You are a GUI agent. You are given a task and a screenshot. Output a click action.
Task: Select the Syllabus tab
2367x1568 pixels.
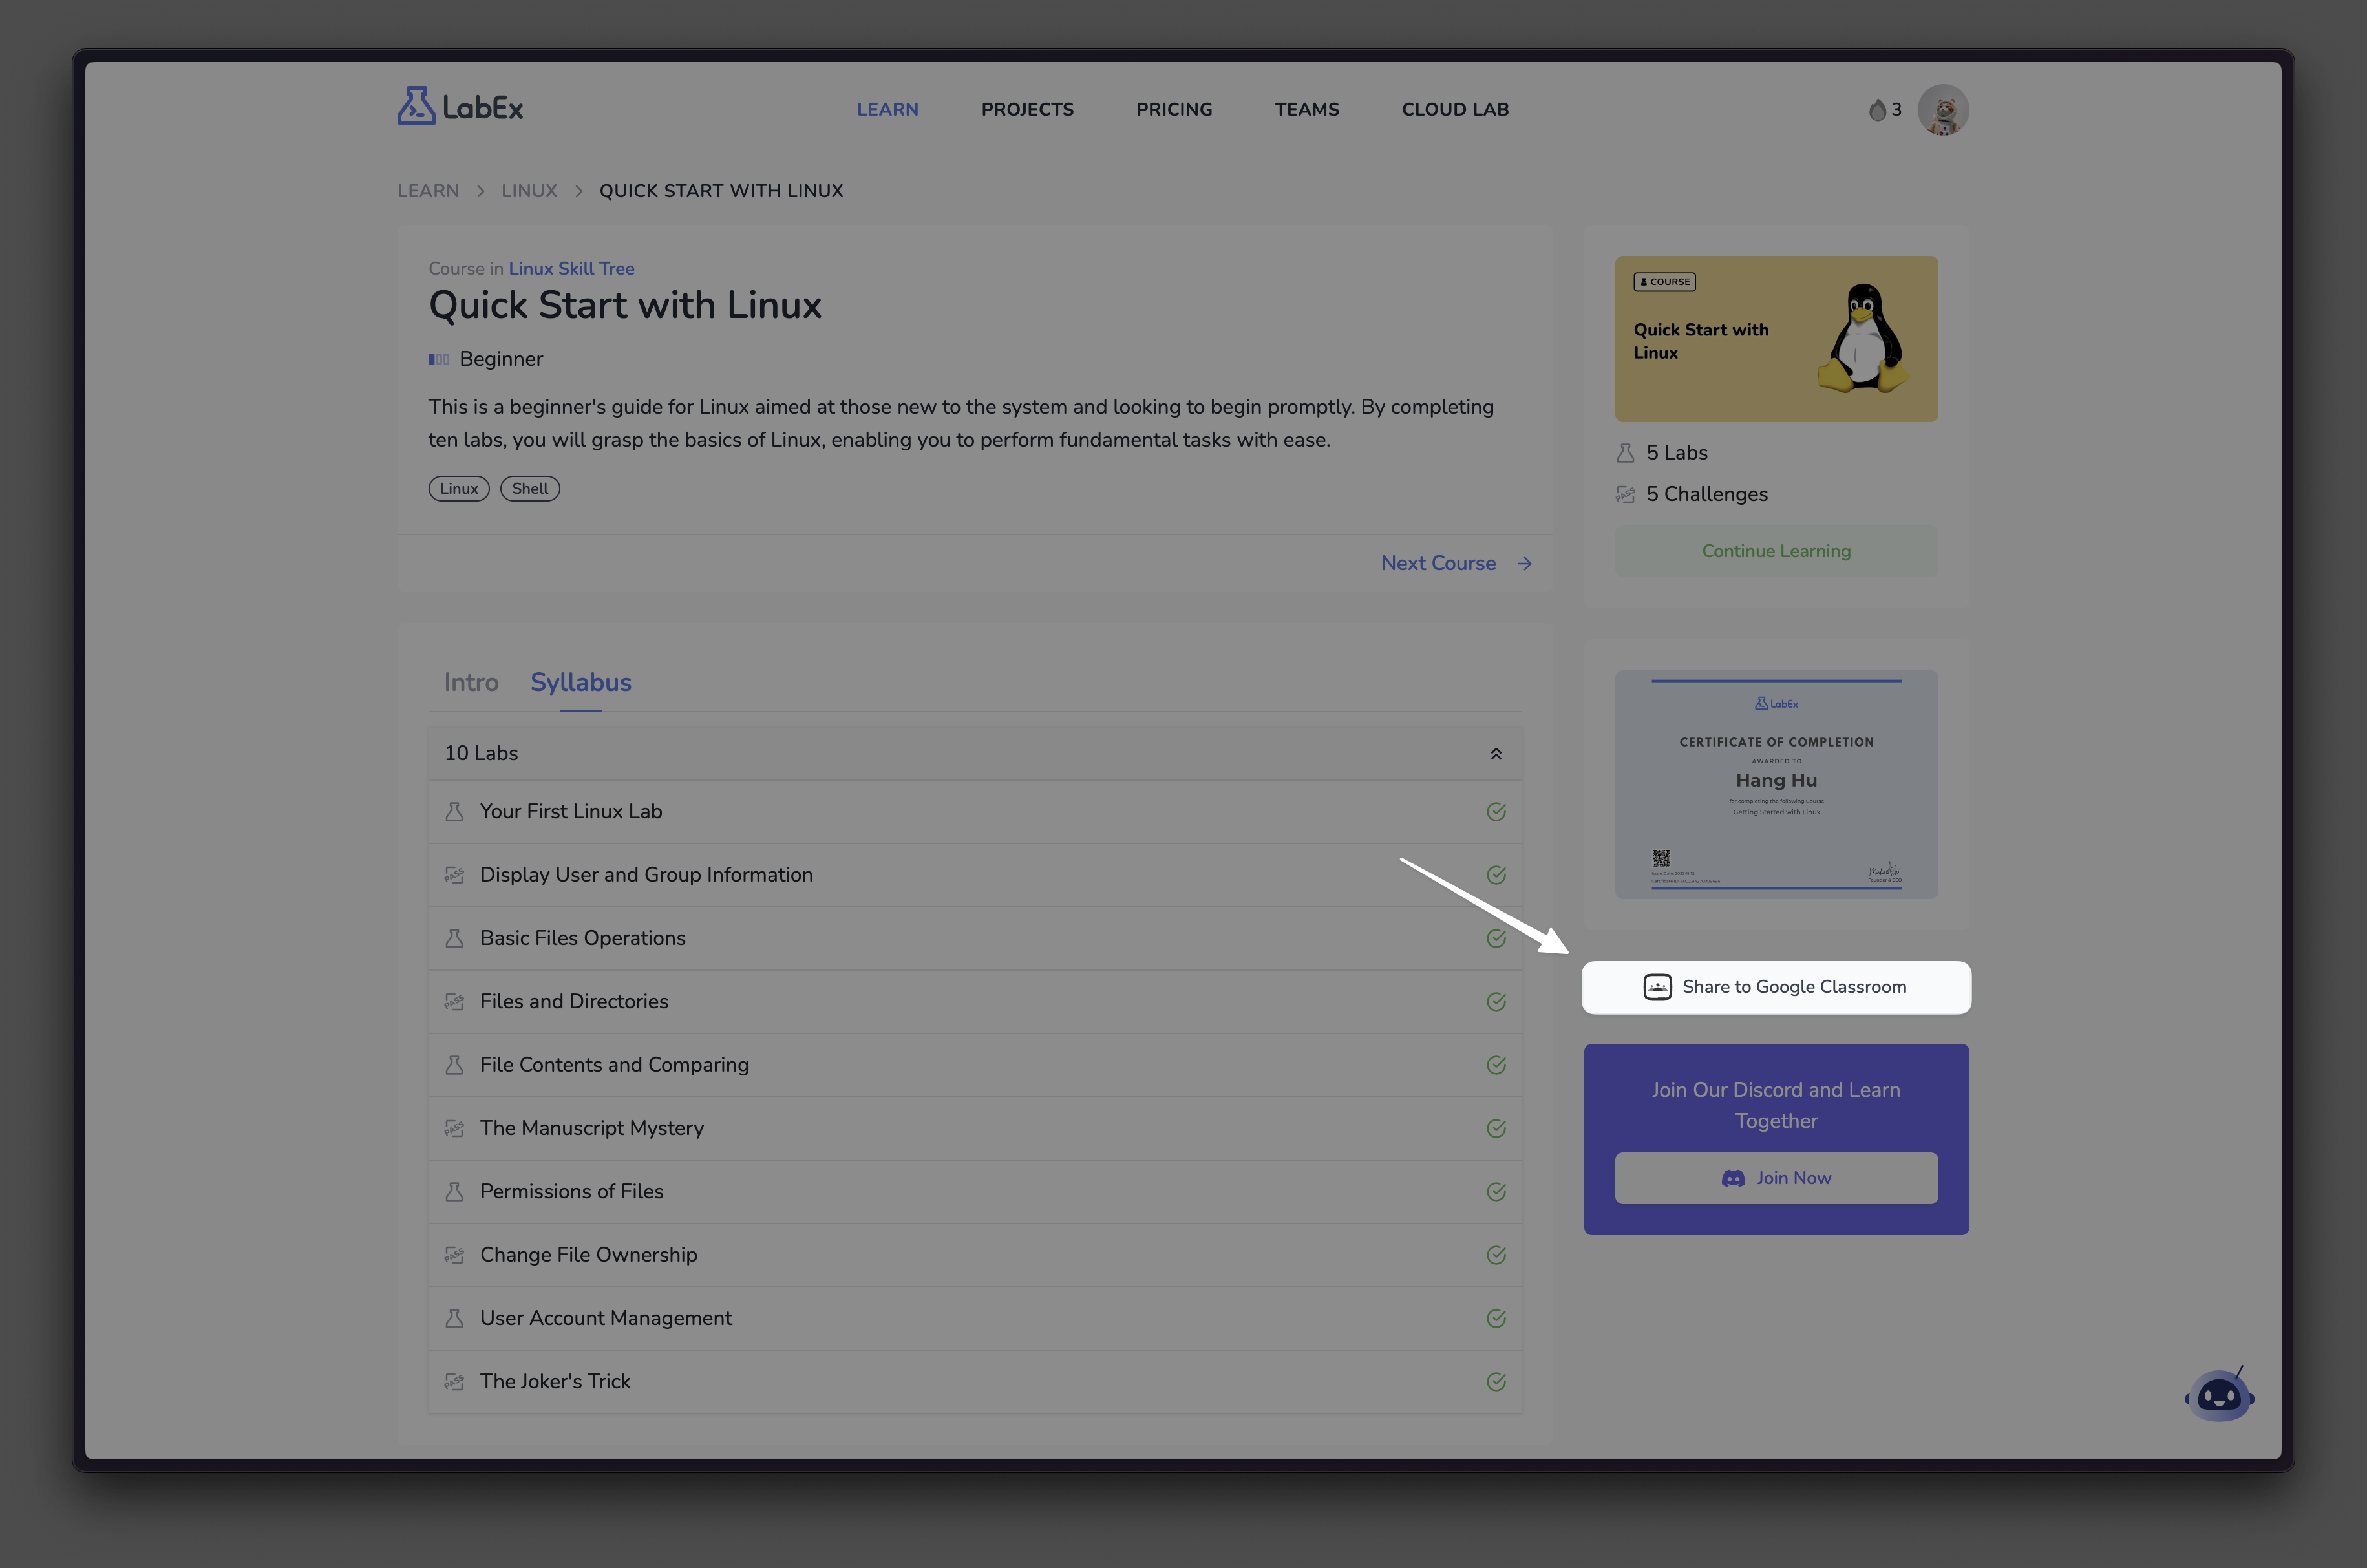pyautogui.click(x=581, y=682)
